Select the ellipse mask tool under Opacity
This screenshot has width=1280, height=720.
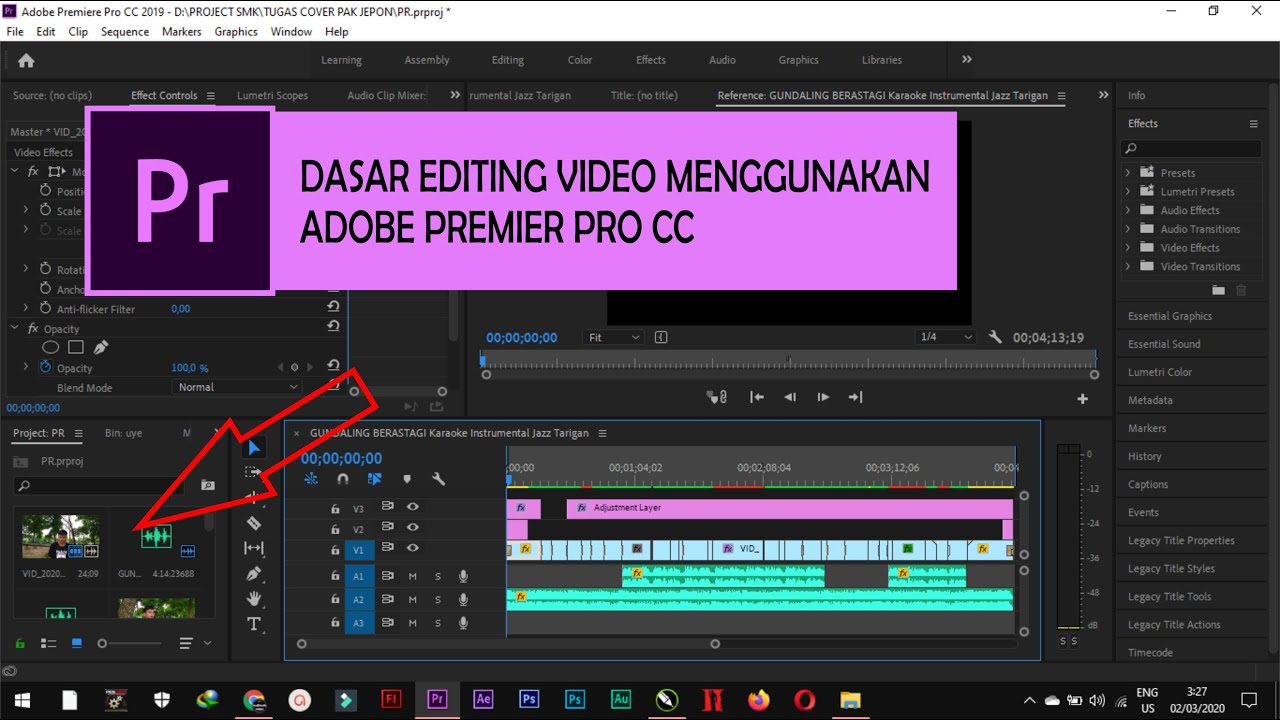pos(50,347)
